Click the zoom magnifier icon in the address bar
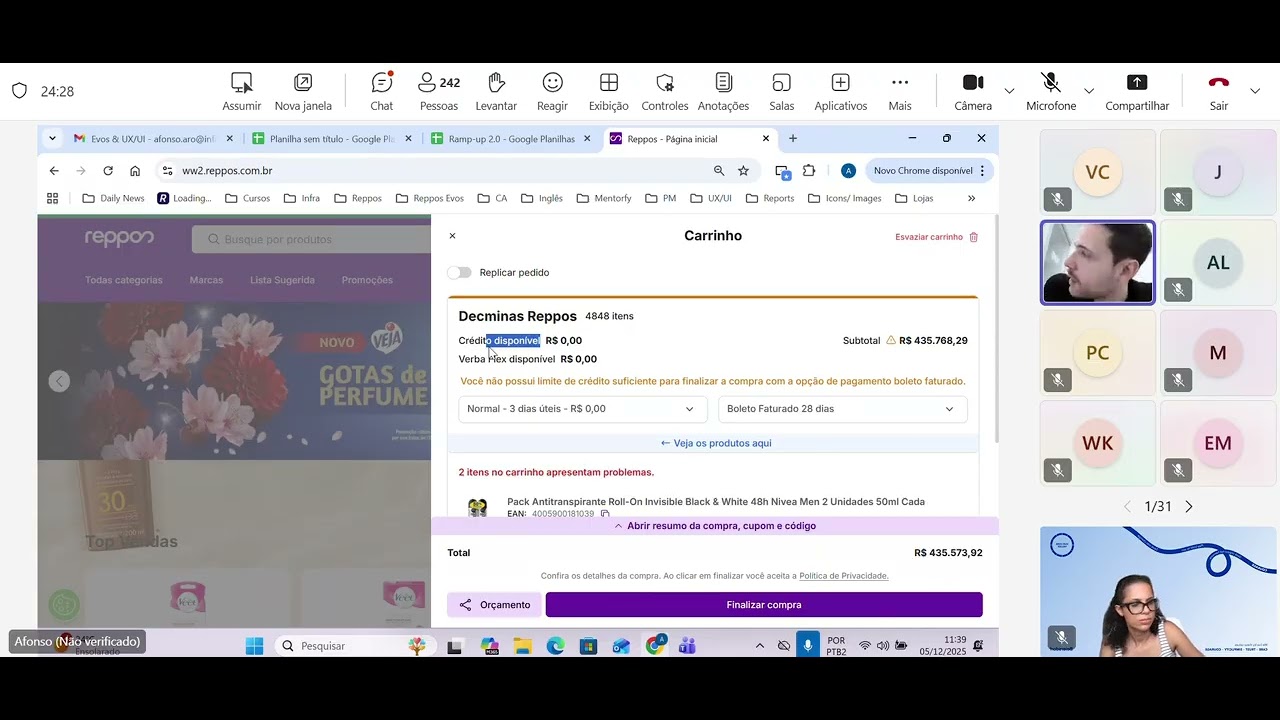The height and width of the screenshot is (720, 1280). point(719,171)
